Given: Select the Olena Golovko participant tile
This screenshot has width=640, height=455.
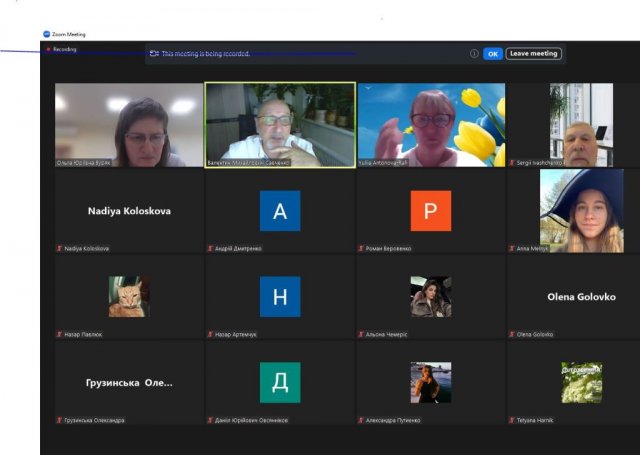Looking at the screenshot, I should 574,297.
